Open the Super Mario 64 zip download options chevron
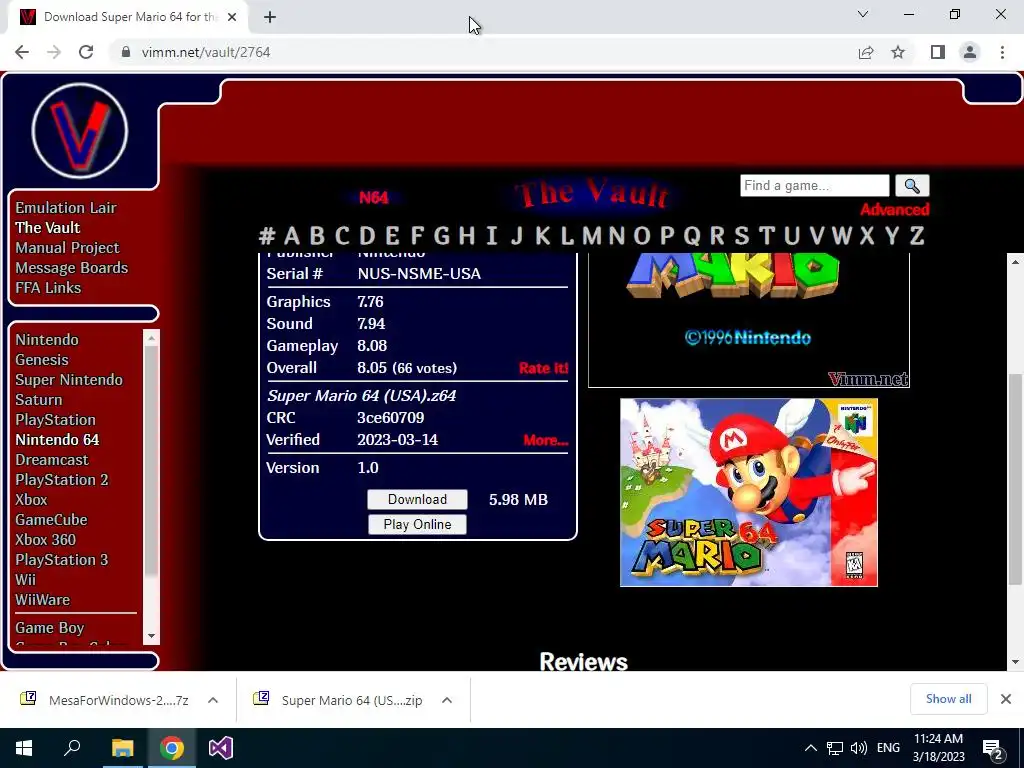The height and width of the screenshot is (768, 1024). (447, 700)
